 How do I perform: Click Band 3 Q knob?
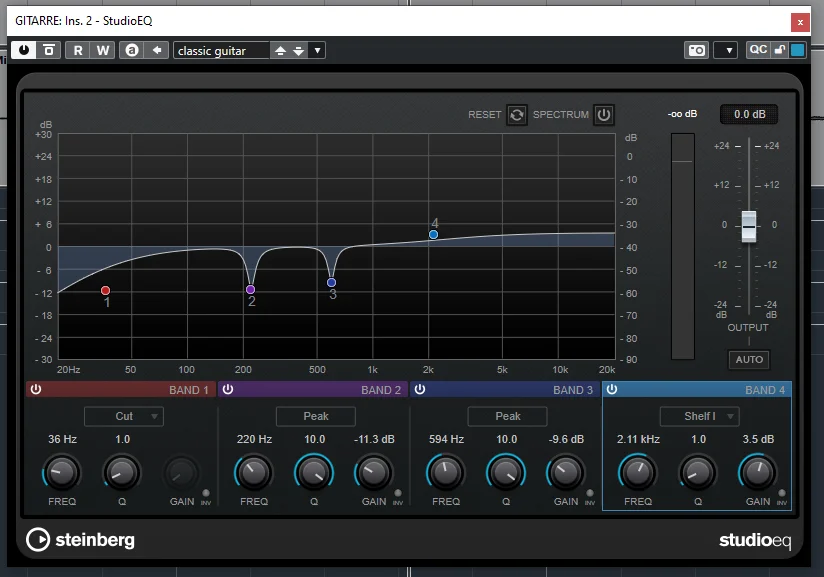506,472
